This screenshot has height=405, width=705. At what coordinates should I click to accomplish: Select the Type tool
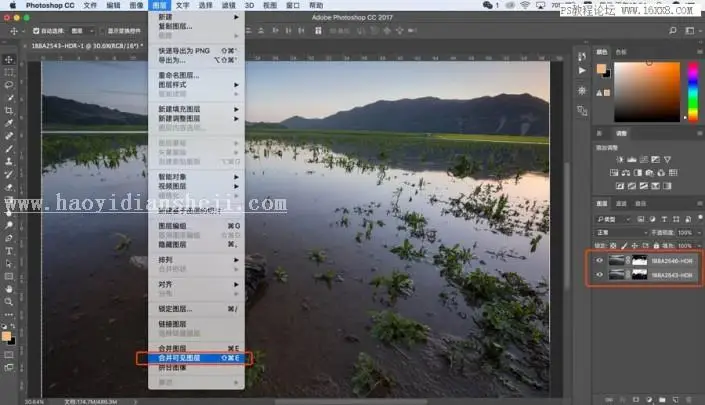point(9,251)
